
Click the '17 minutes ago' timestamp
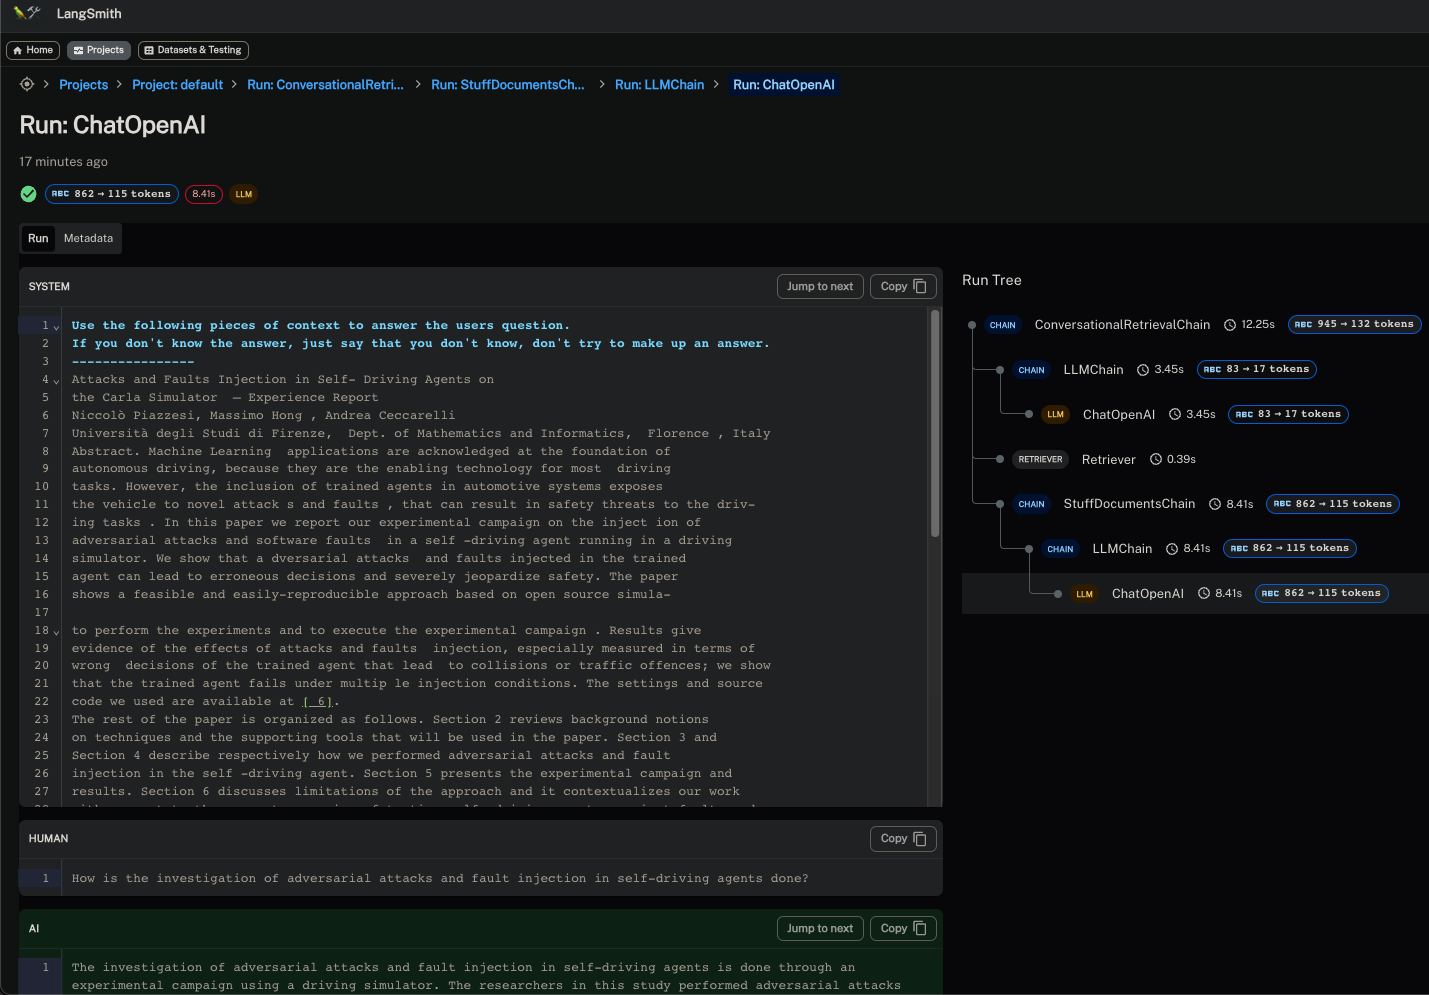pos(64,162)
